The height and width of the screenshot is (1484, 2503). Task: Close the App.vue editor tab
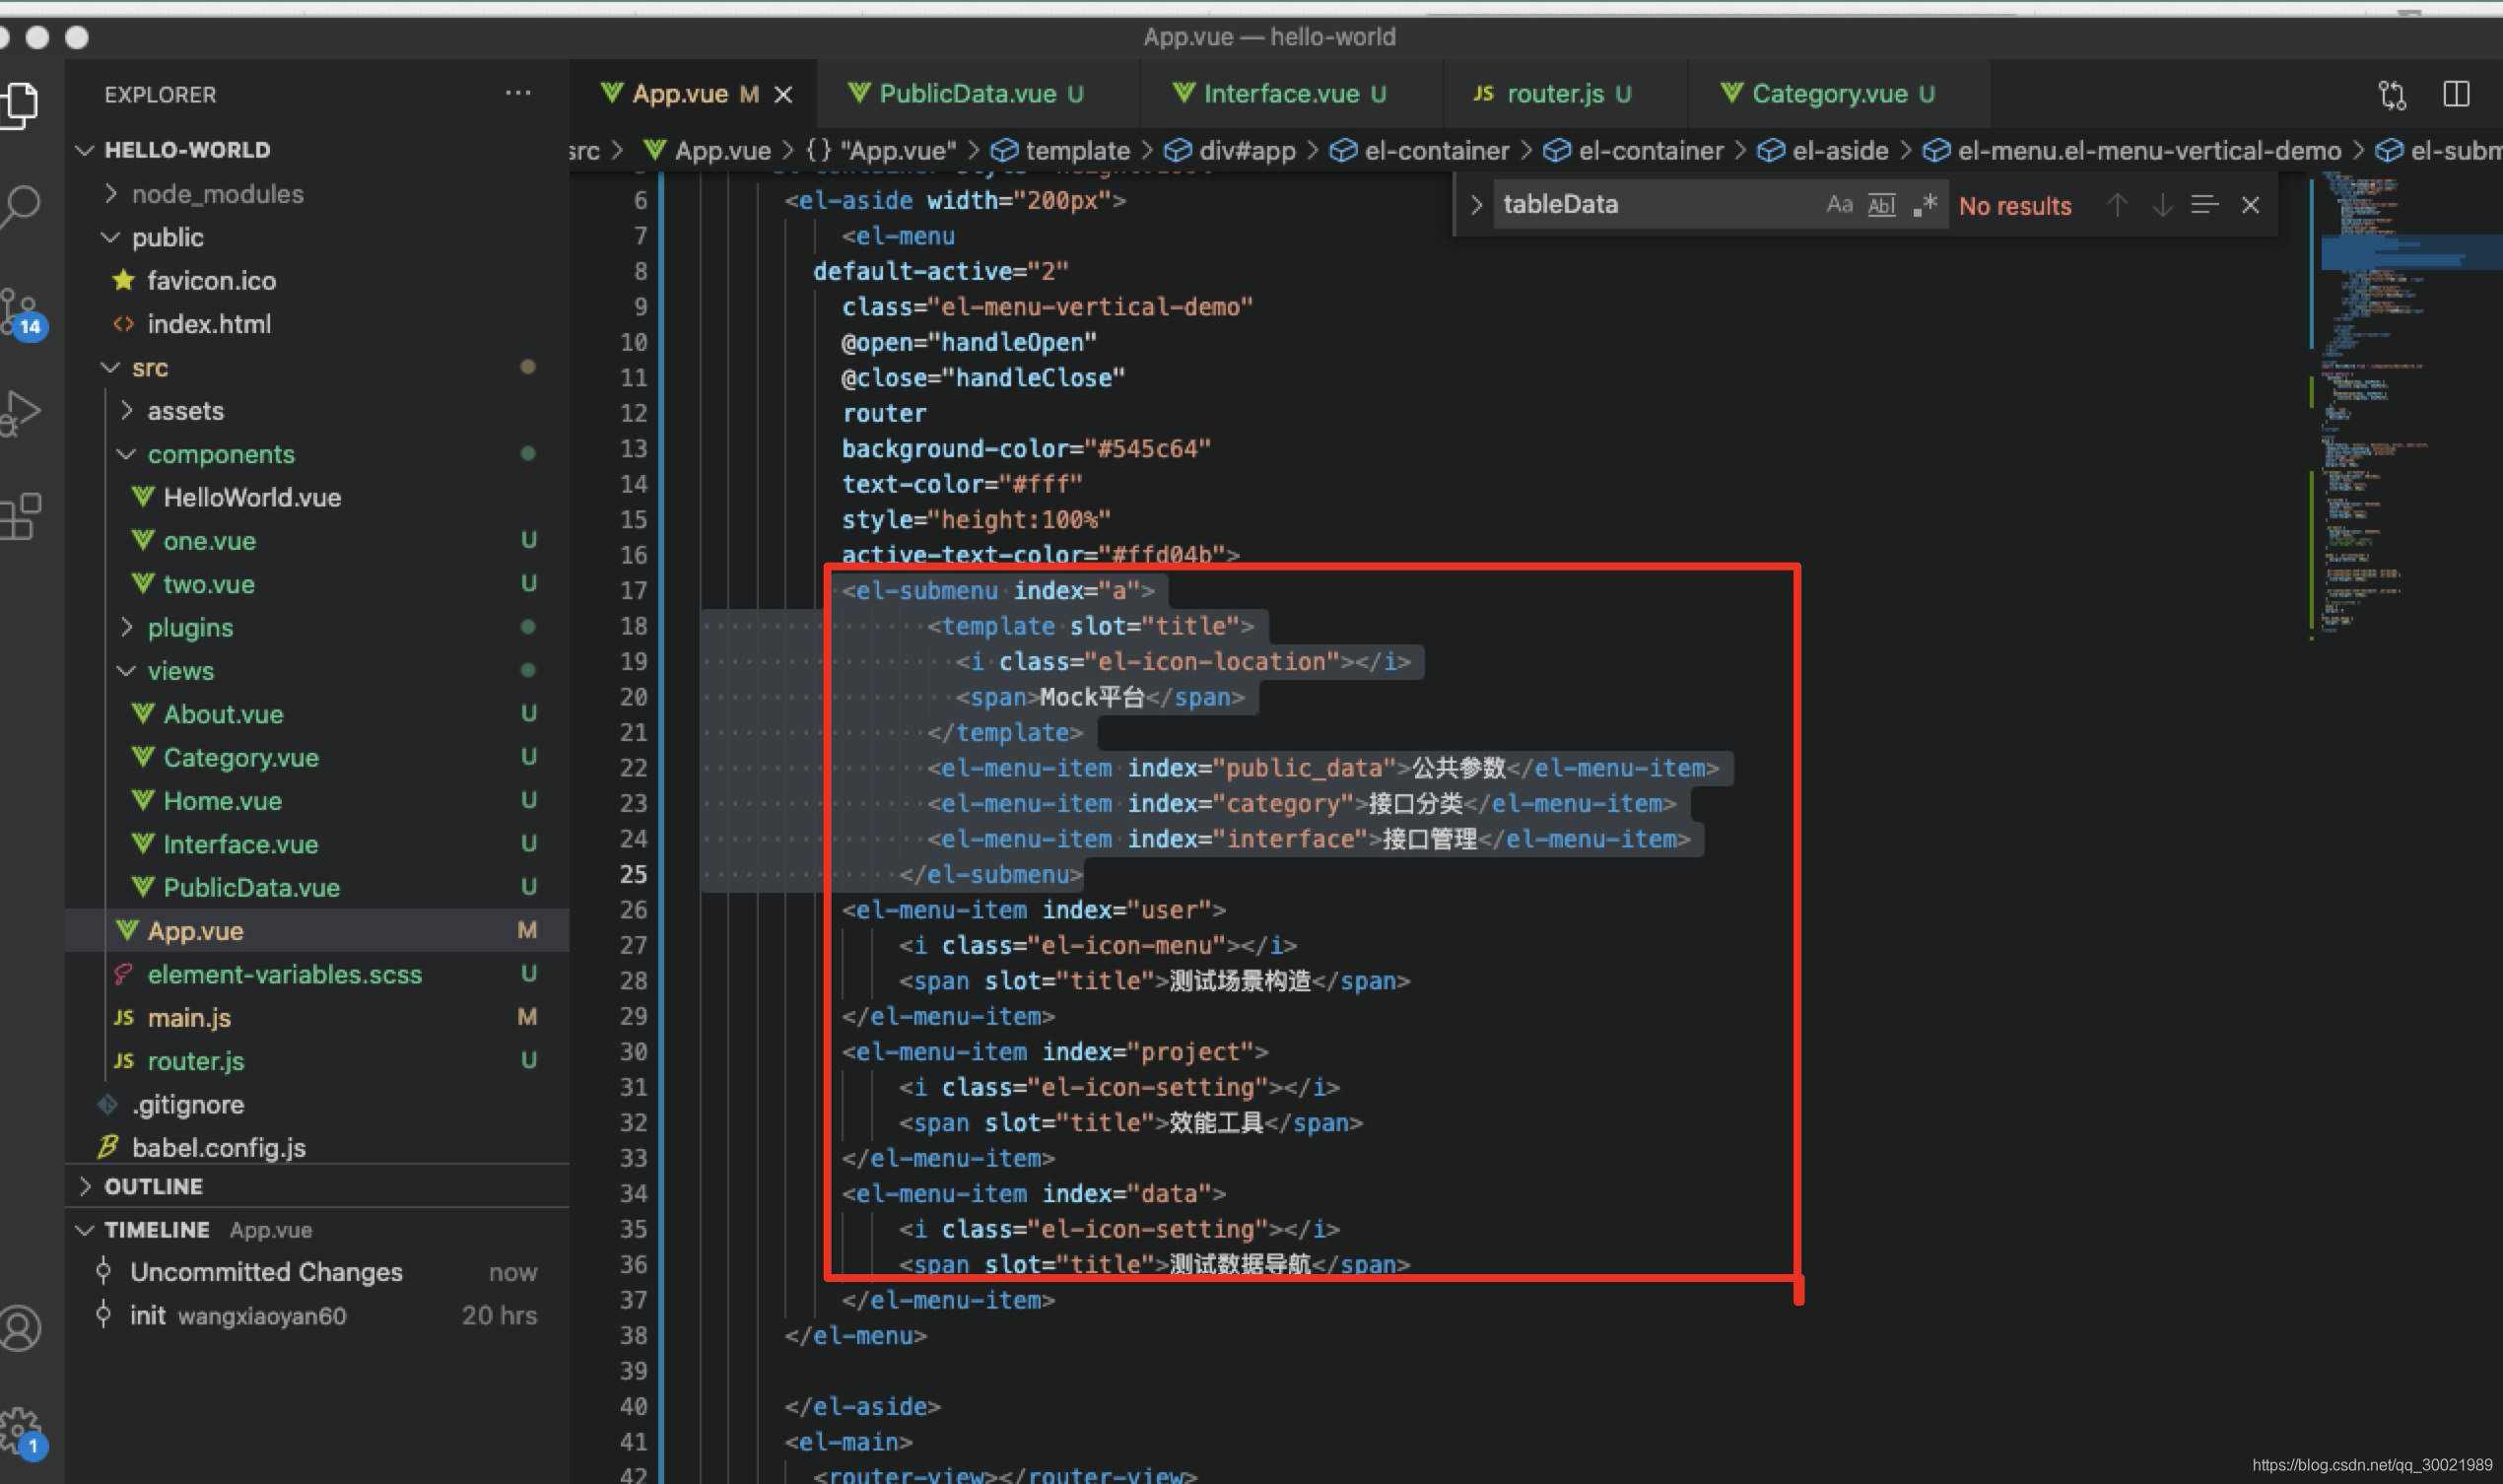click(784, 94)
